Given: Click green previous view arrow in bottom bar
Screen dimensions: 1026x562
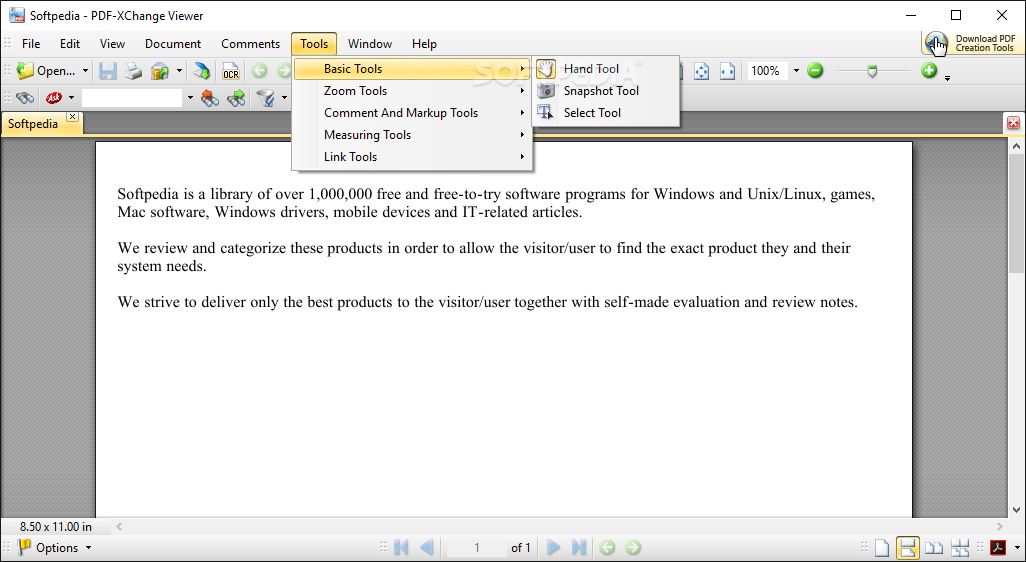Looking at the screenshot, I should pyautogui.click(x=607, y=547).
